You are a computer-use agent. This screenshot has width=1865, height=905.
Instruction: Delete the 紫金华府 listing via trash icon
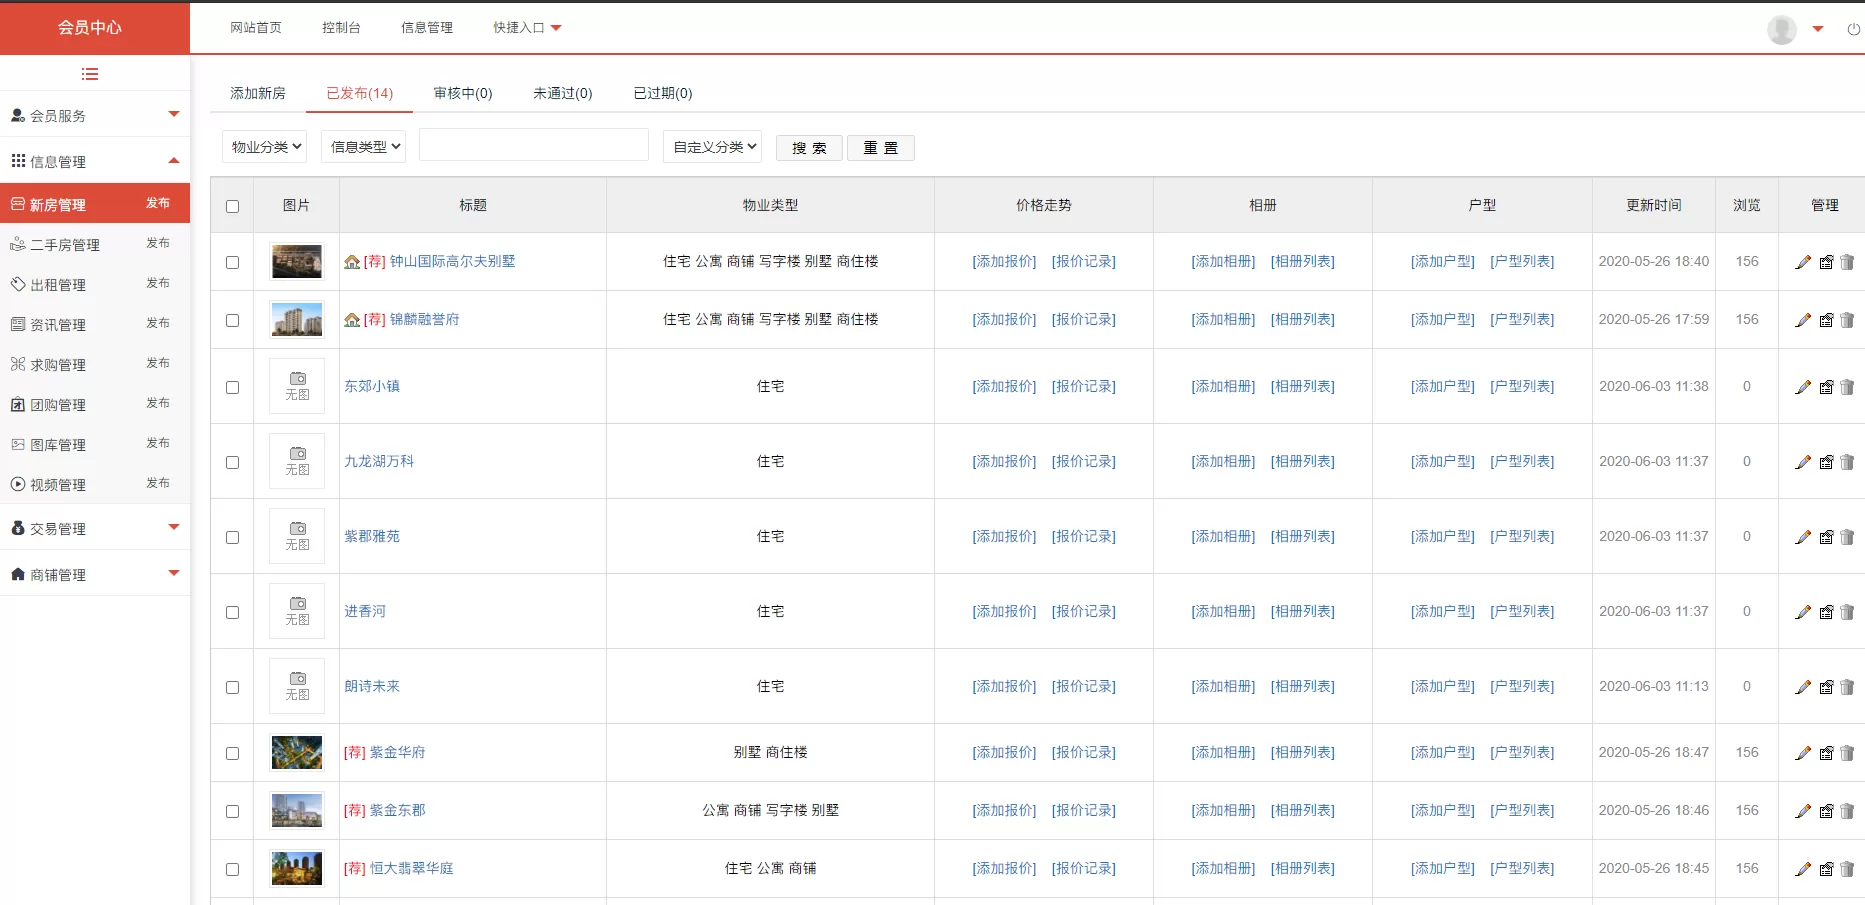(x=1847, y=753)
